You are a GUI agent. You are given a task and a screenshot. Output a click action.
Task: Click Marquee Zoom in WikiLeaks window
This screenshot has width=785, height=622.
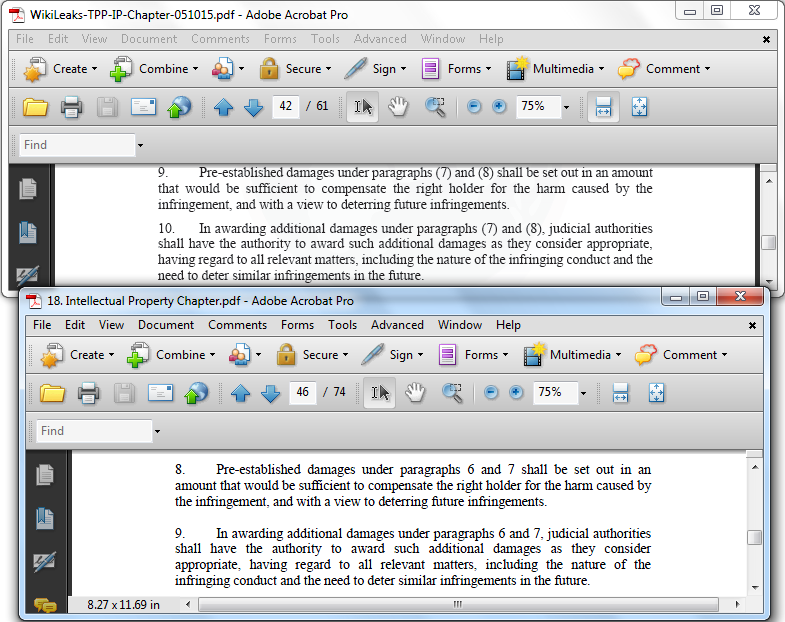[x=435, y=107]
